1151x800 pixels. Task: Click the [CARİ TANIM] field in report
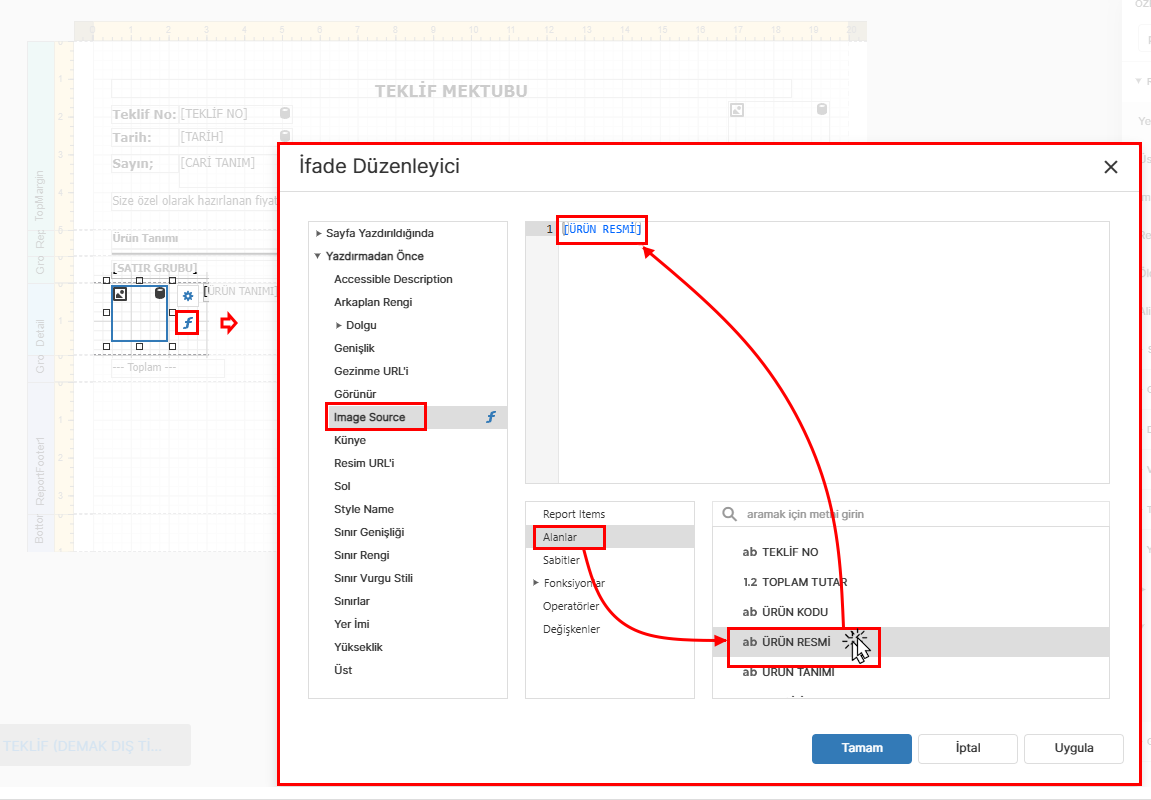click(217, 162)
